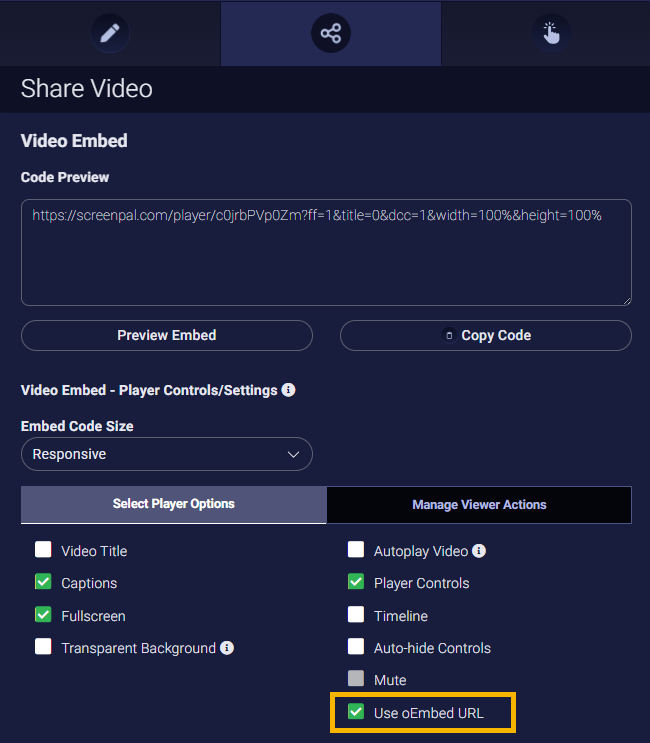Enable the Timeline checkbox
The image size is (650, 743).
[356, 615]
